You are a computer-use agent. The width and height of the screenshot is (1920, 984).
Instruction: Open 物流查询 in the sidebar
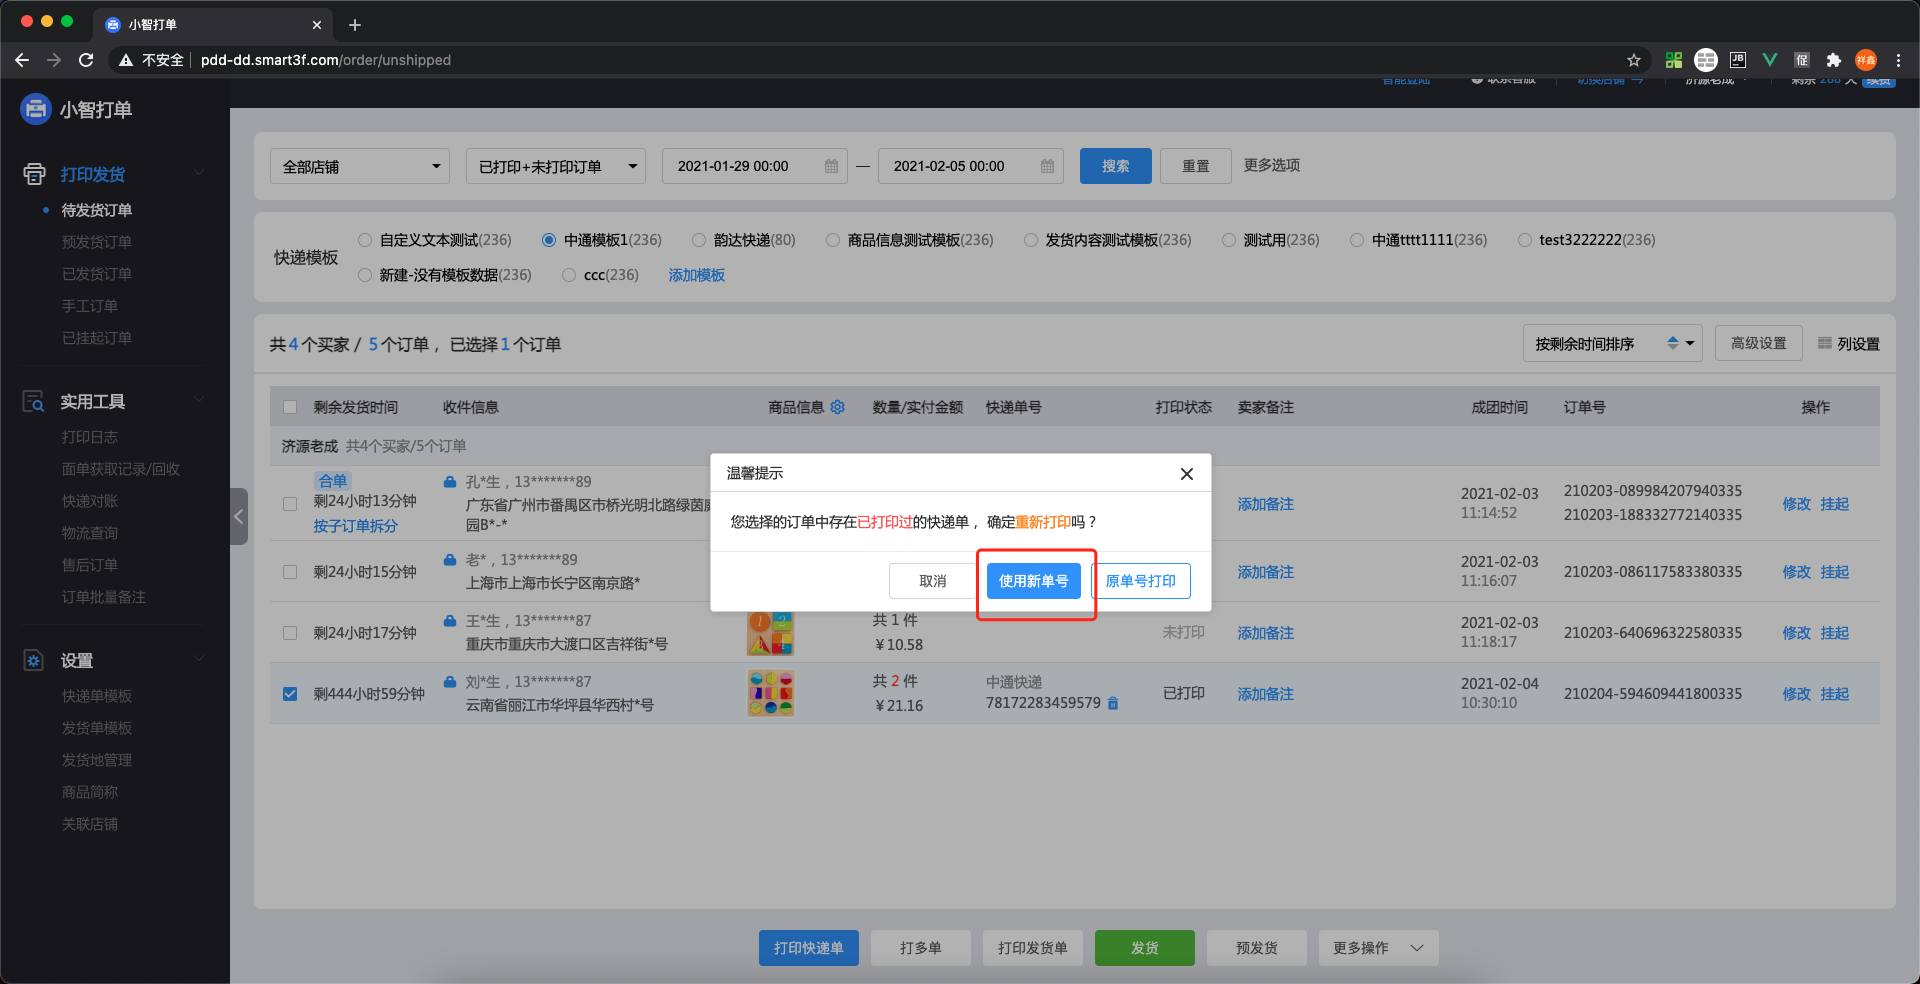click(x=90, y=533)
